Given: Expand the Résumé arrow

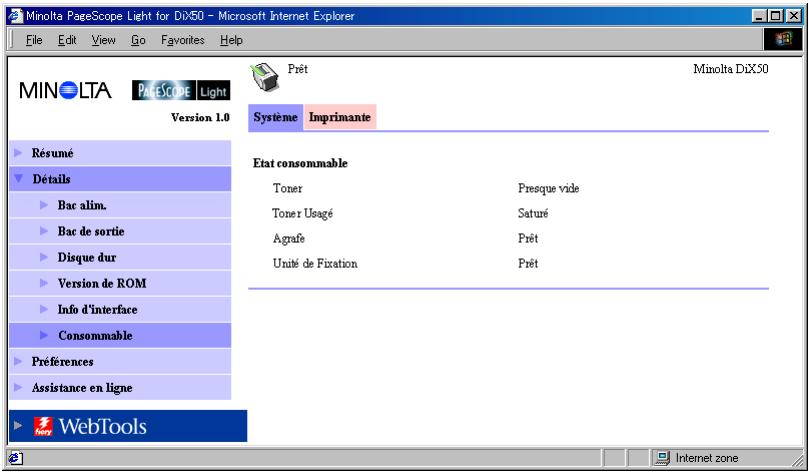Looking at the screenshot, I should (19, 153).
